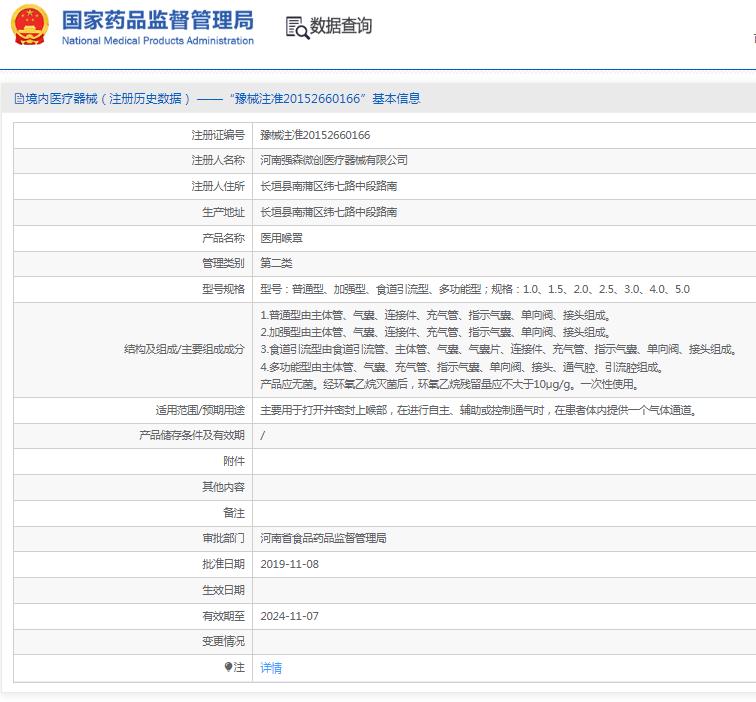Click the 数据查询 search document icon
756x702 pixels.
pyautogui.click(x=297, y=27)
